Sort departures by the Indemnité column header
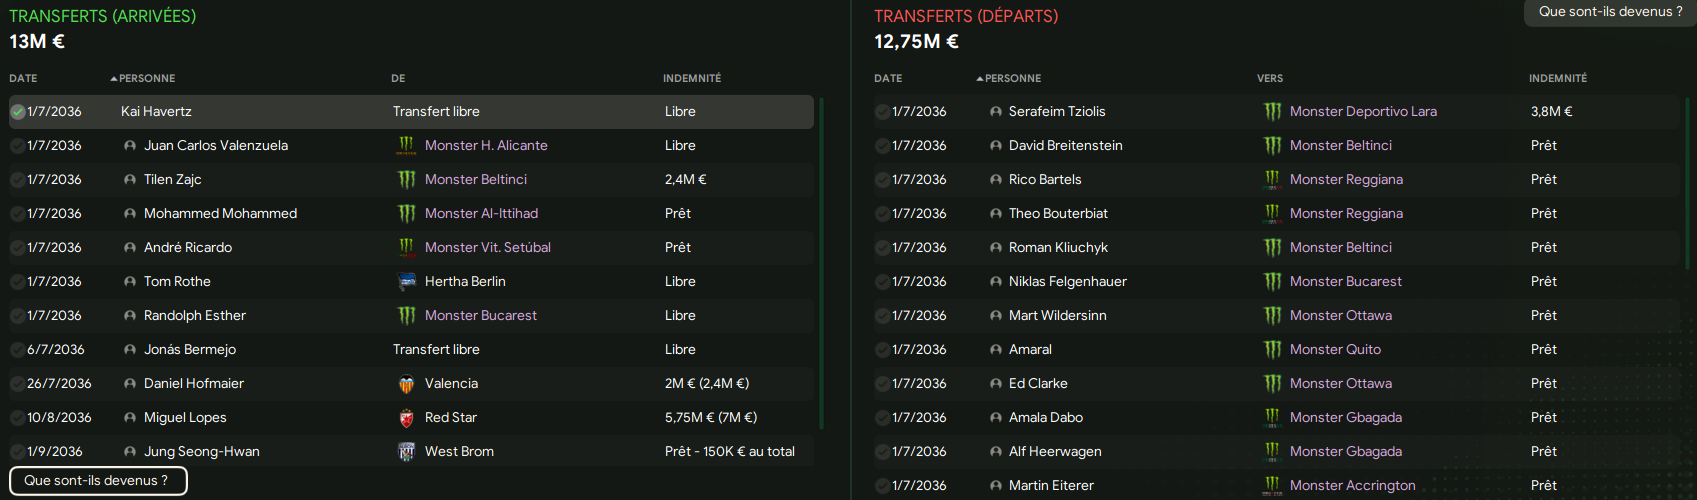The height and width of the screenshot is (500, 1697). 1557,78
